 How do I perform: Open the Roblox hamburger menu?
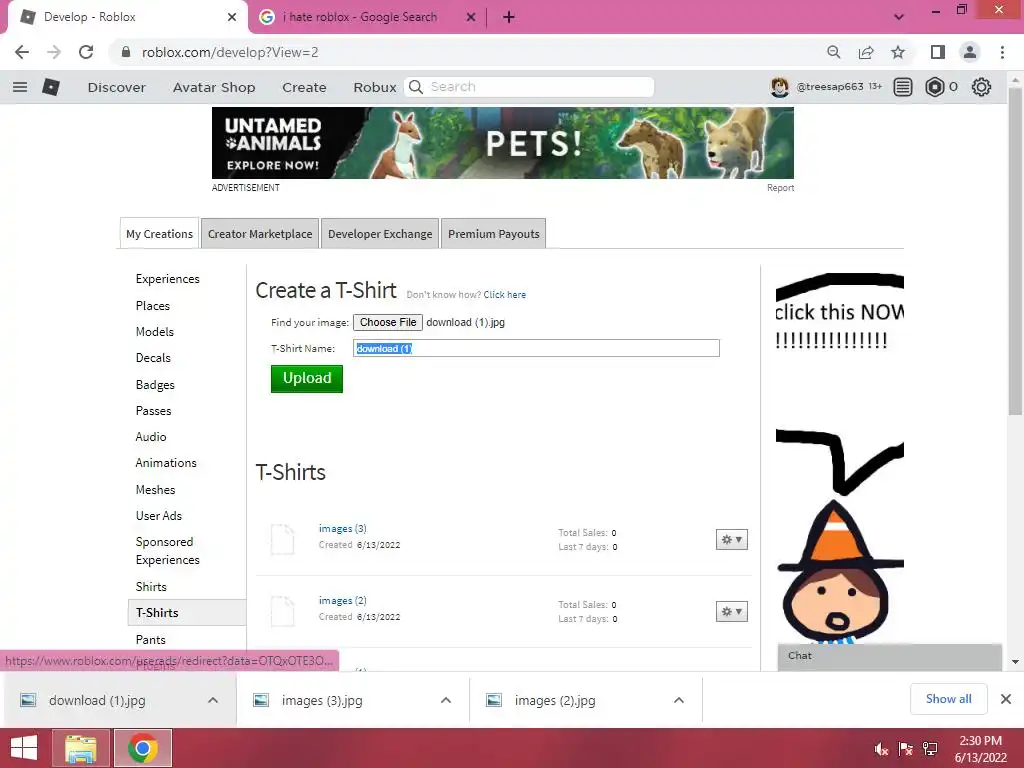pyautogui.click(x=20, y=87)
